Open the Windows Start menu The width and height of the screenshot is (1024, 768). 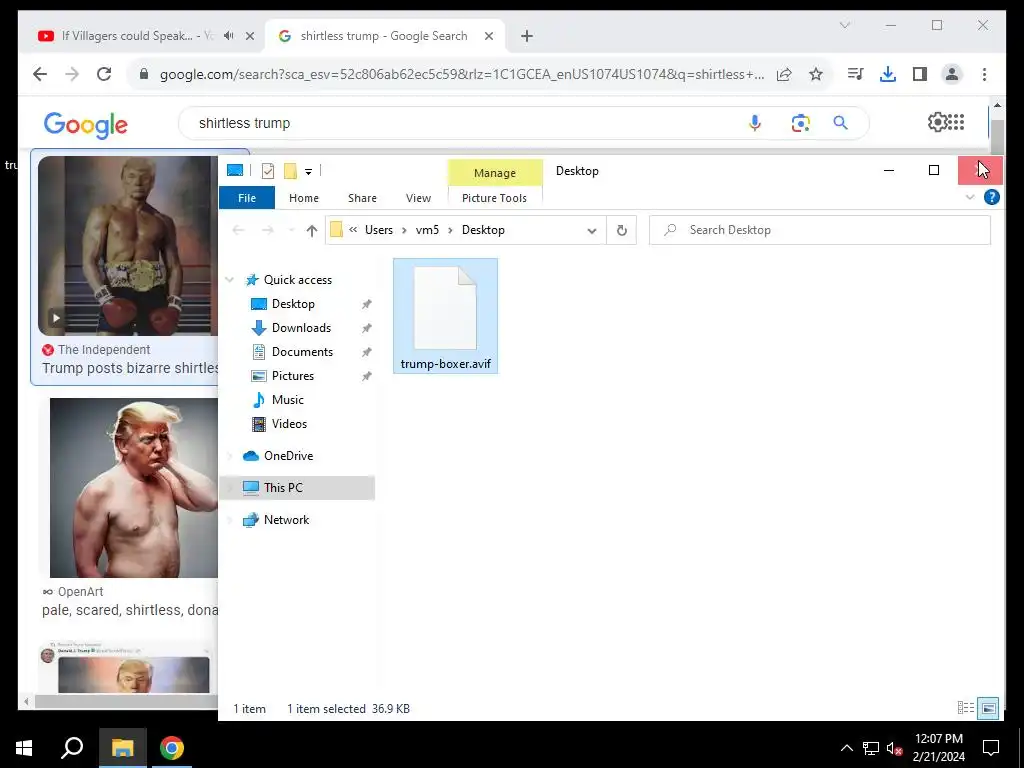point(24,748)
